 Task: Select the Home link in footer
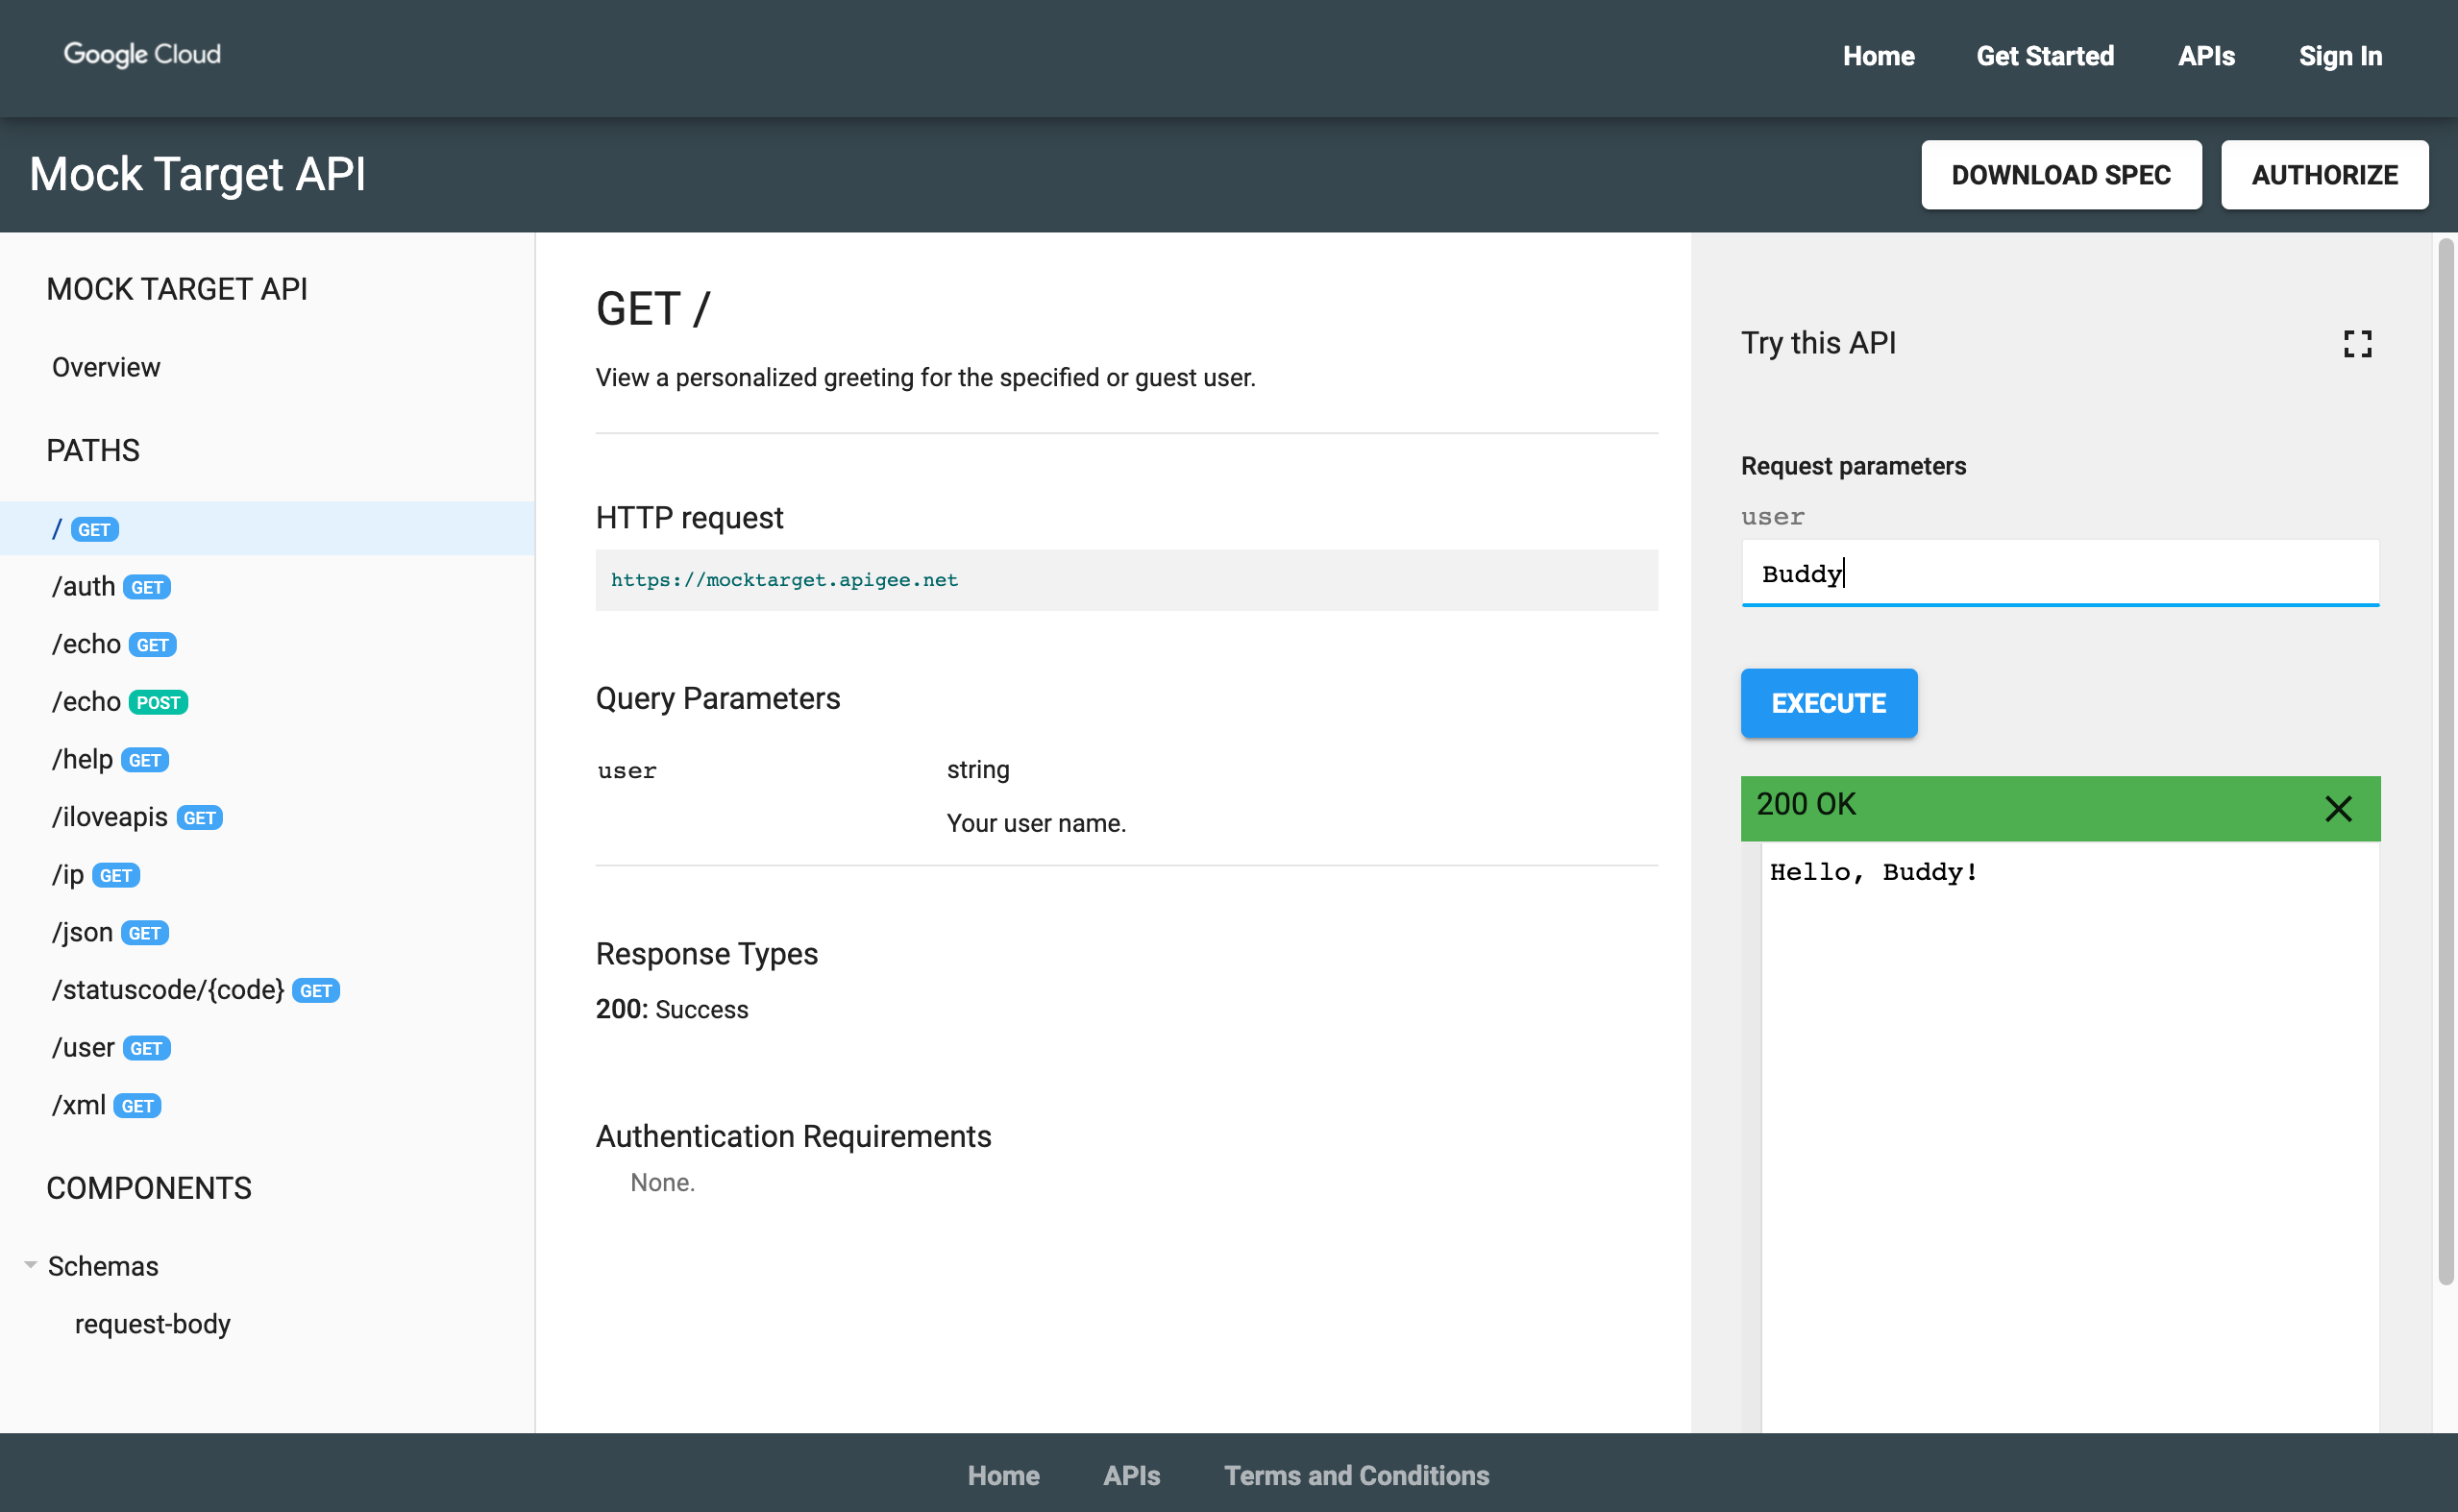[x=1004, y=1475]
